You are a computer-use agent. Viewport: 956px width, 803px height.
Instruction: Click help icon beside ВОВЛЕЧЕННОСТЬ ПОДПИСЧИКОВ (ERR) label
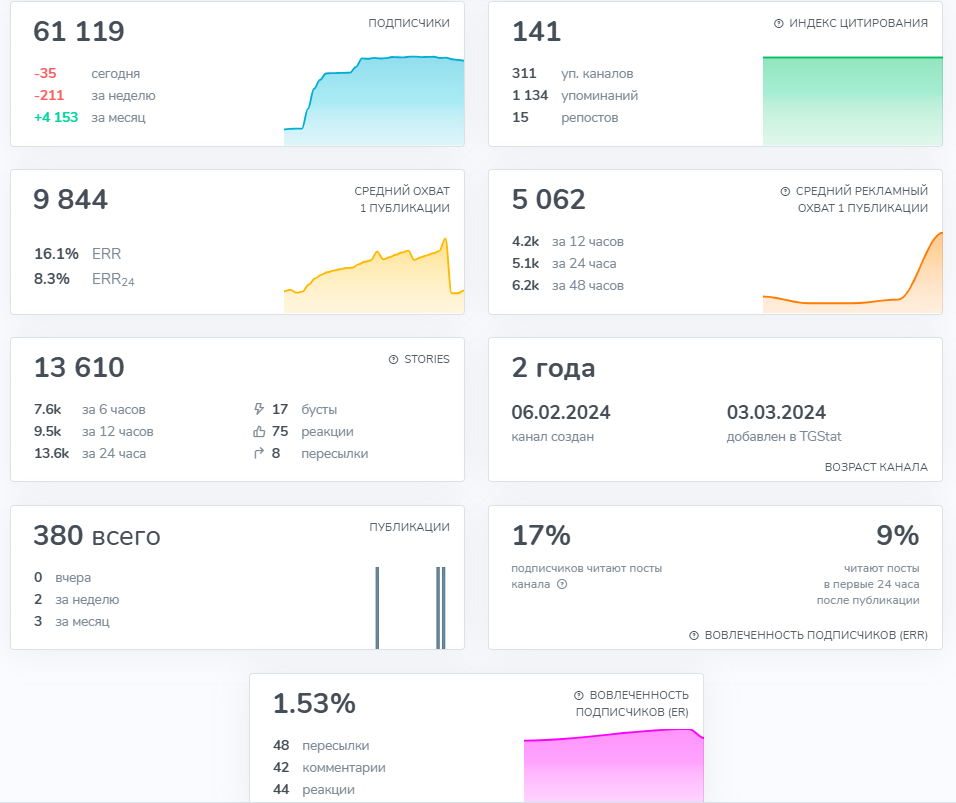(x=694, y=635)
